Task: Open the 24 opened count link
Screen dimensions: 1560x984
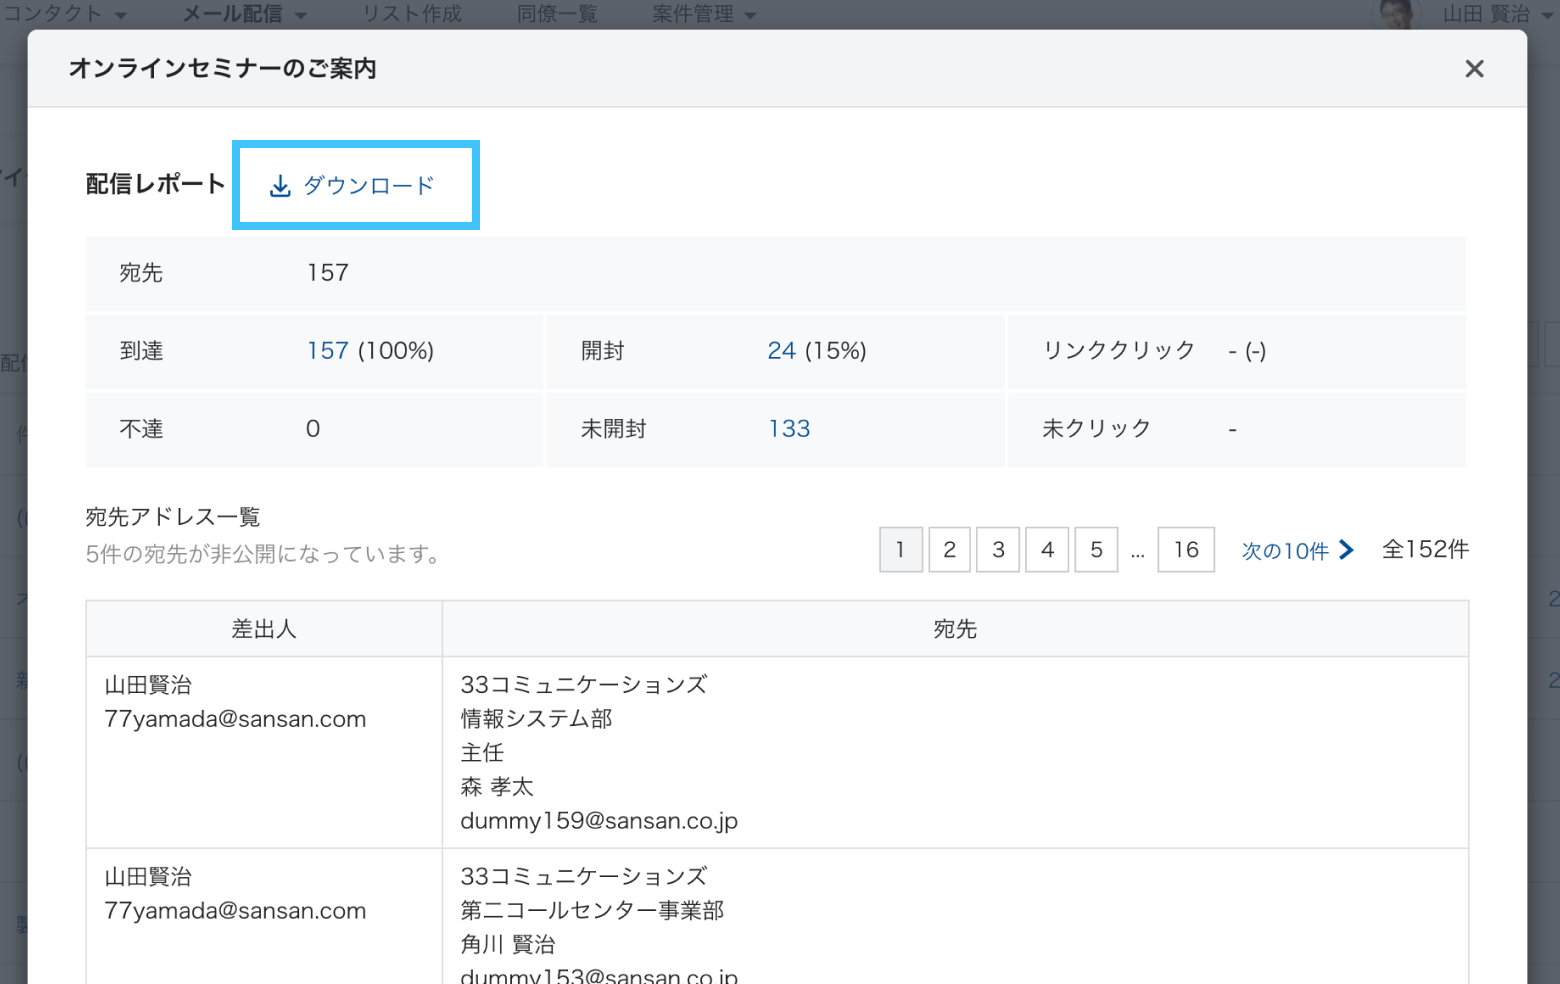Action: [782, 351]
